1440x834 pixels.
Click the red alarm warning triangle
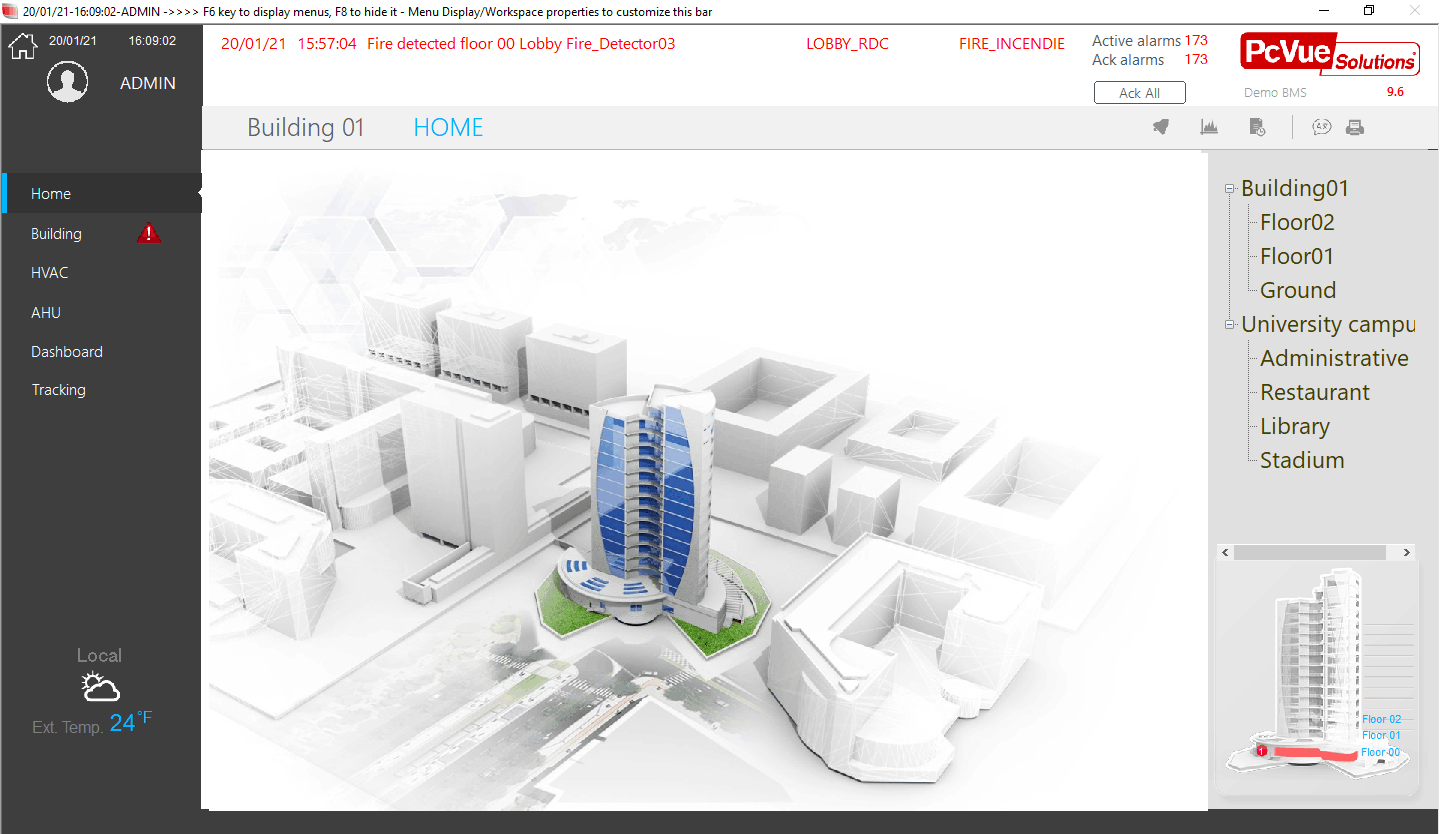149,233
